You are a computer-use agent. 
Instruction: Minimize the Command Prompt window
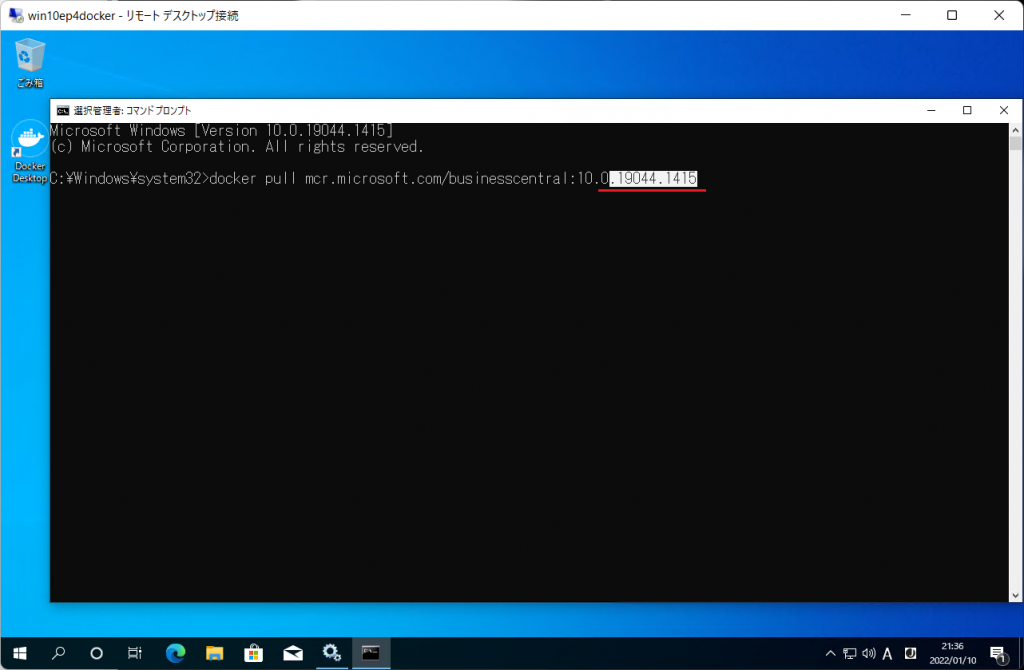click(931, 110)
